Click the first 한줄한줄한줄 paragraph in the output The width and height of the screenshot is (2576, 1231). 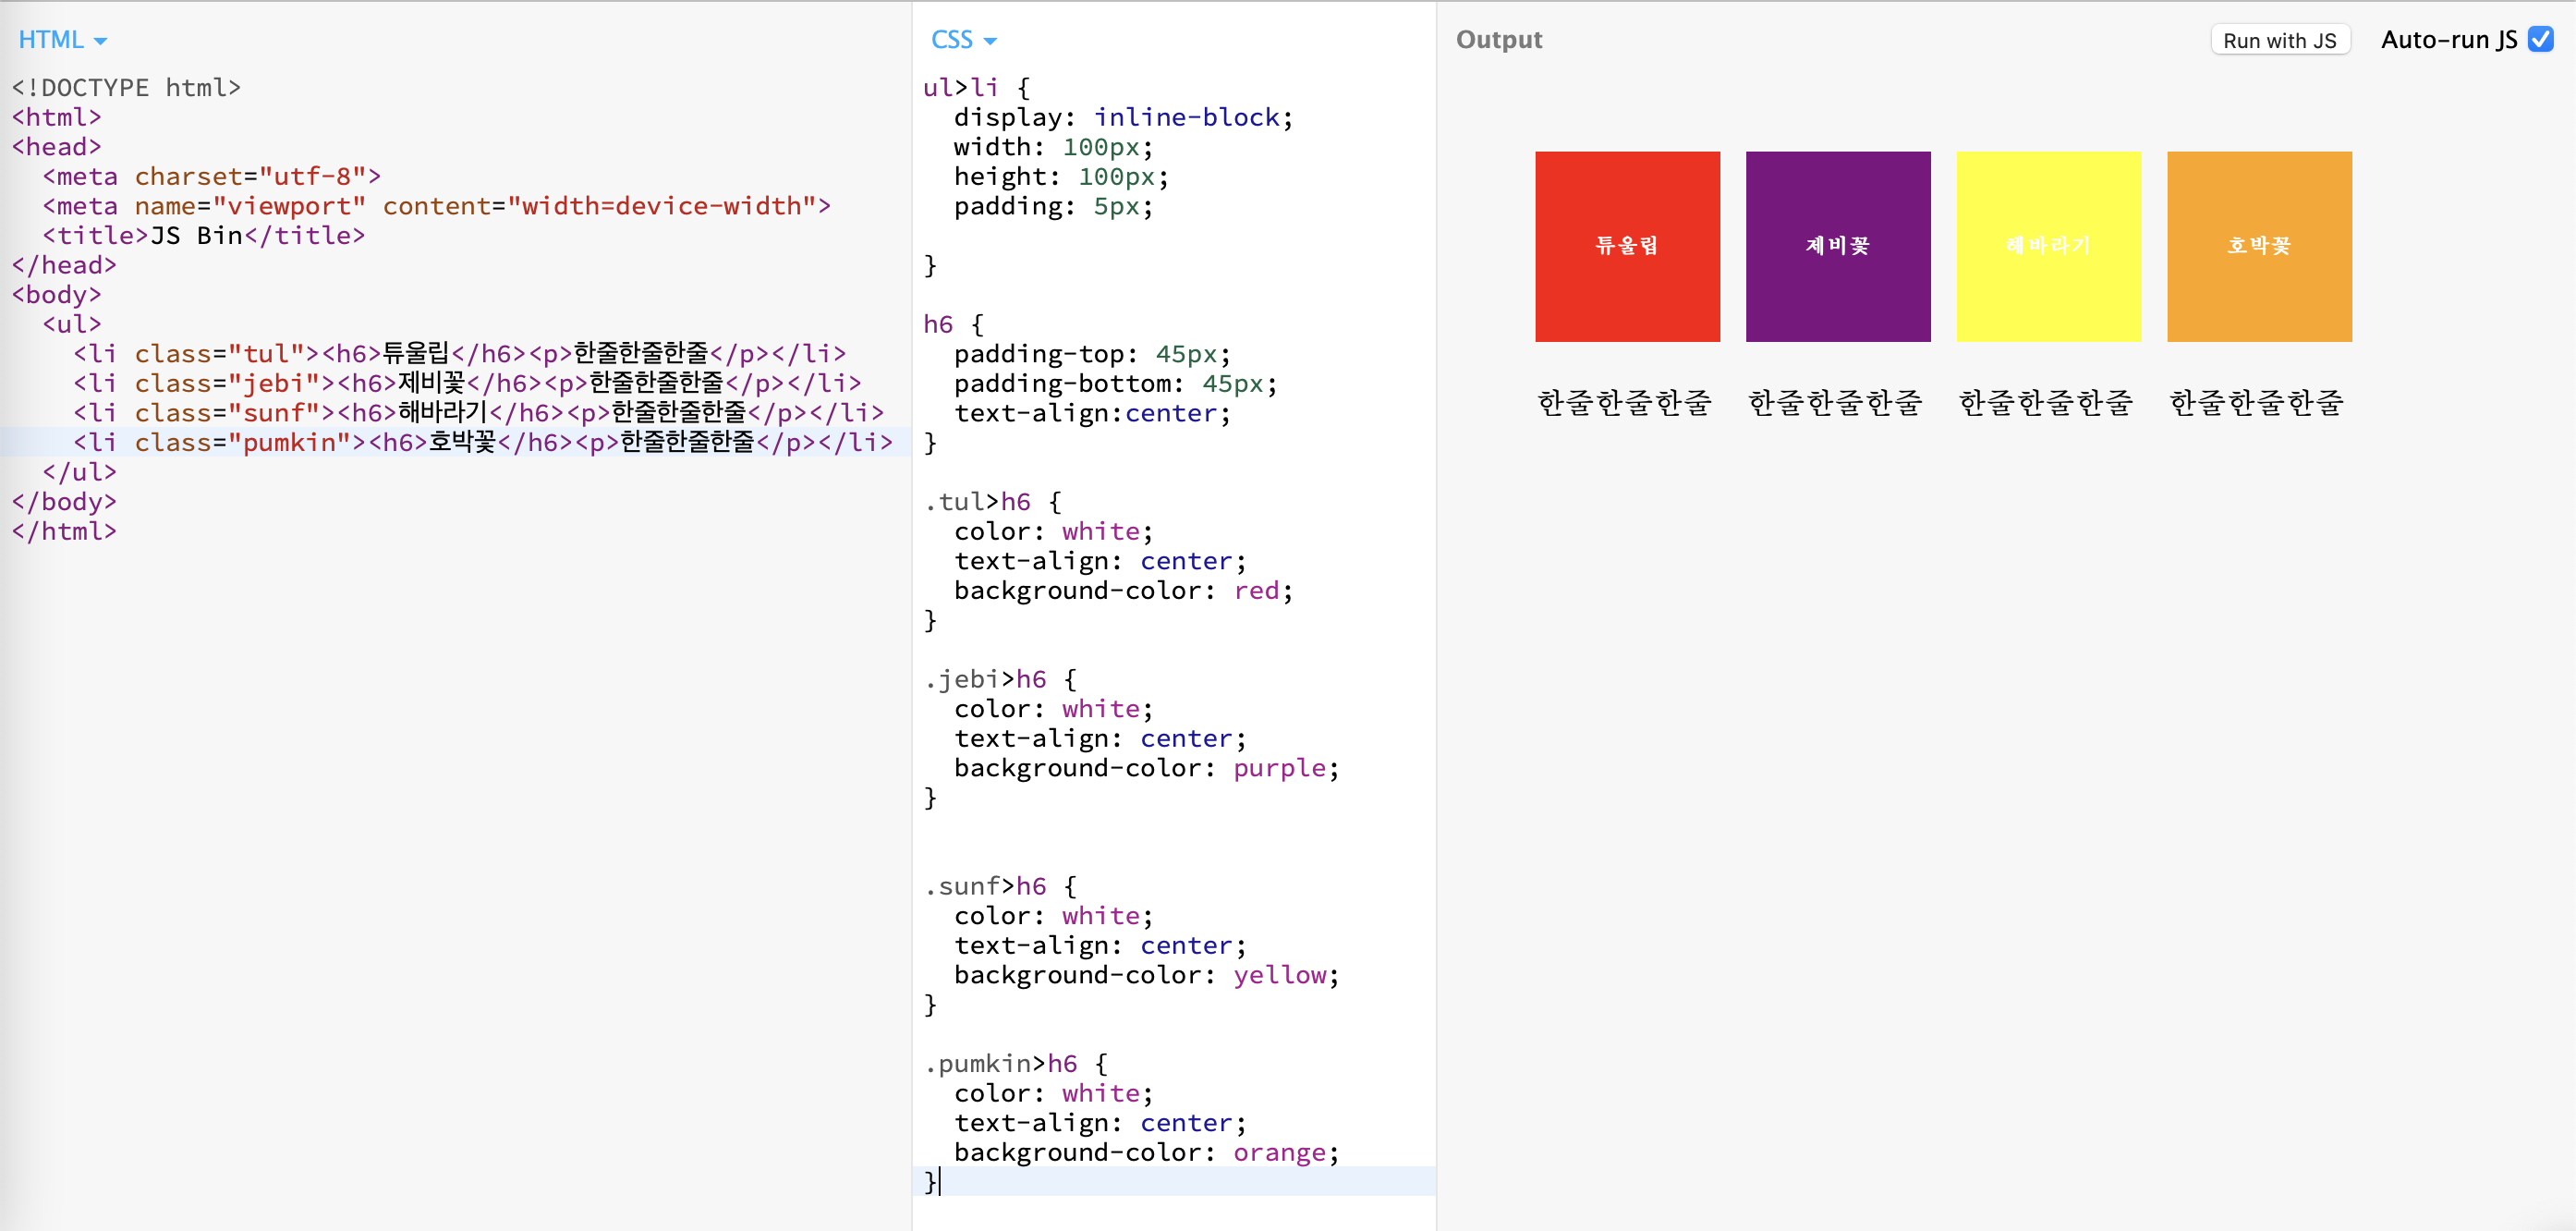(1624, 402)
